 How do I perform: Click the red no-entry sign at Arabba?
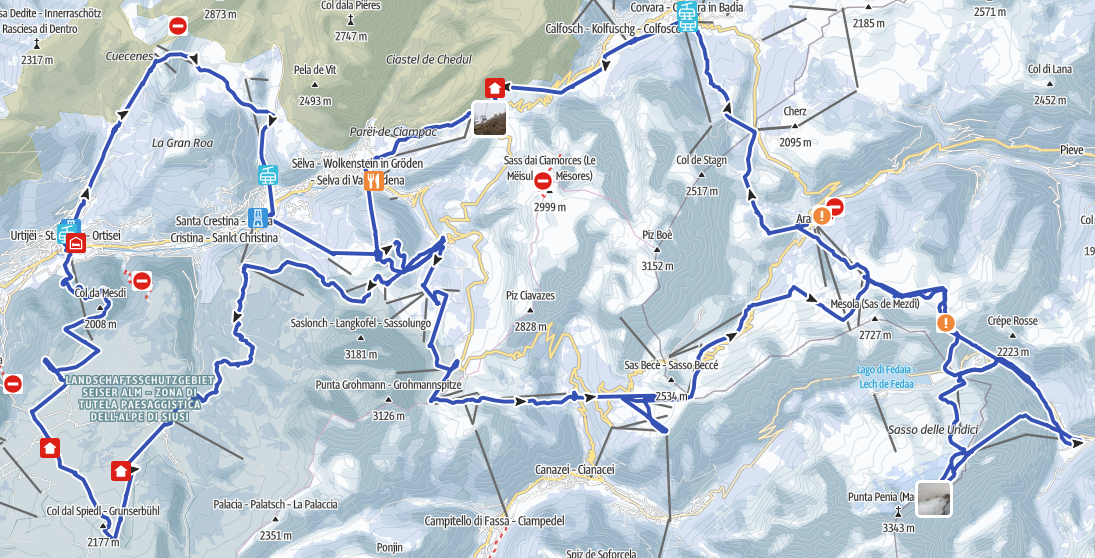pos(835,207)
